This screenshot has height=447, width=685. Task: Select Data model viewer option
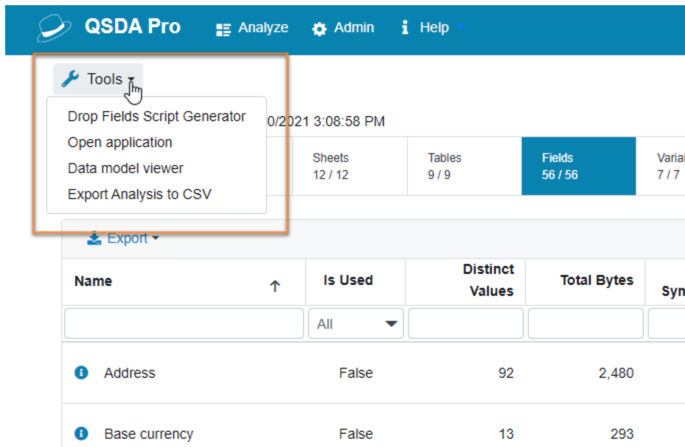click(125, 168)
